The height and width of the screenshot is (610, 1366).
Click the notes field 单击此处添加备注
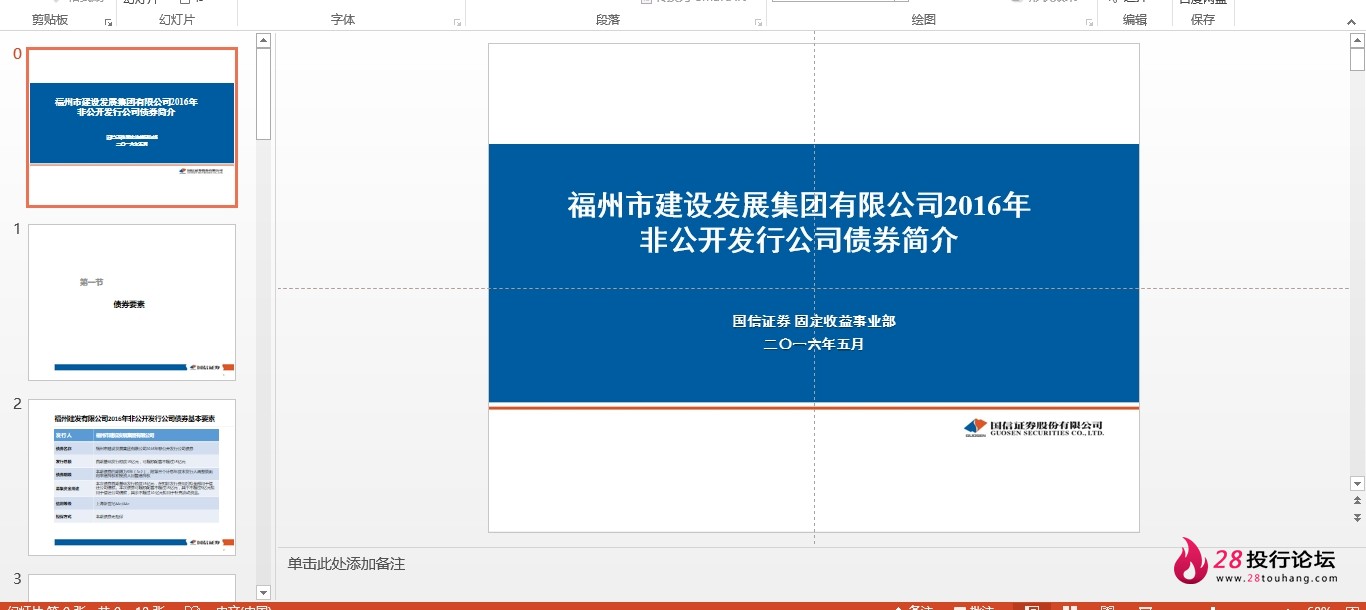click(346, 564)
